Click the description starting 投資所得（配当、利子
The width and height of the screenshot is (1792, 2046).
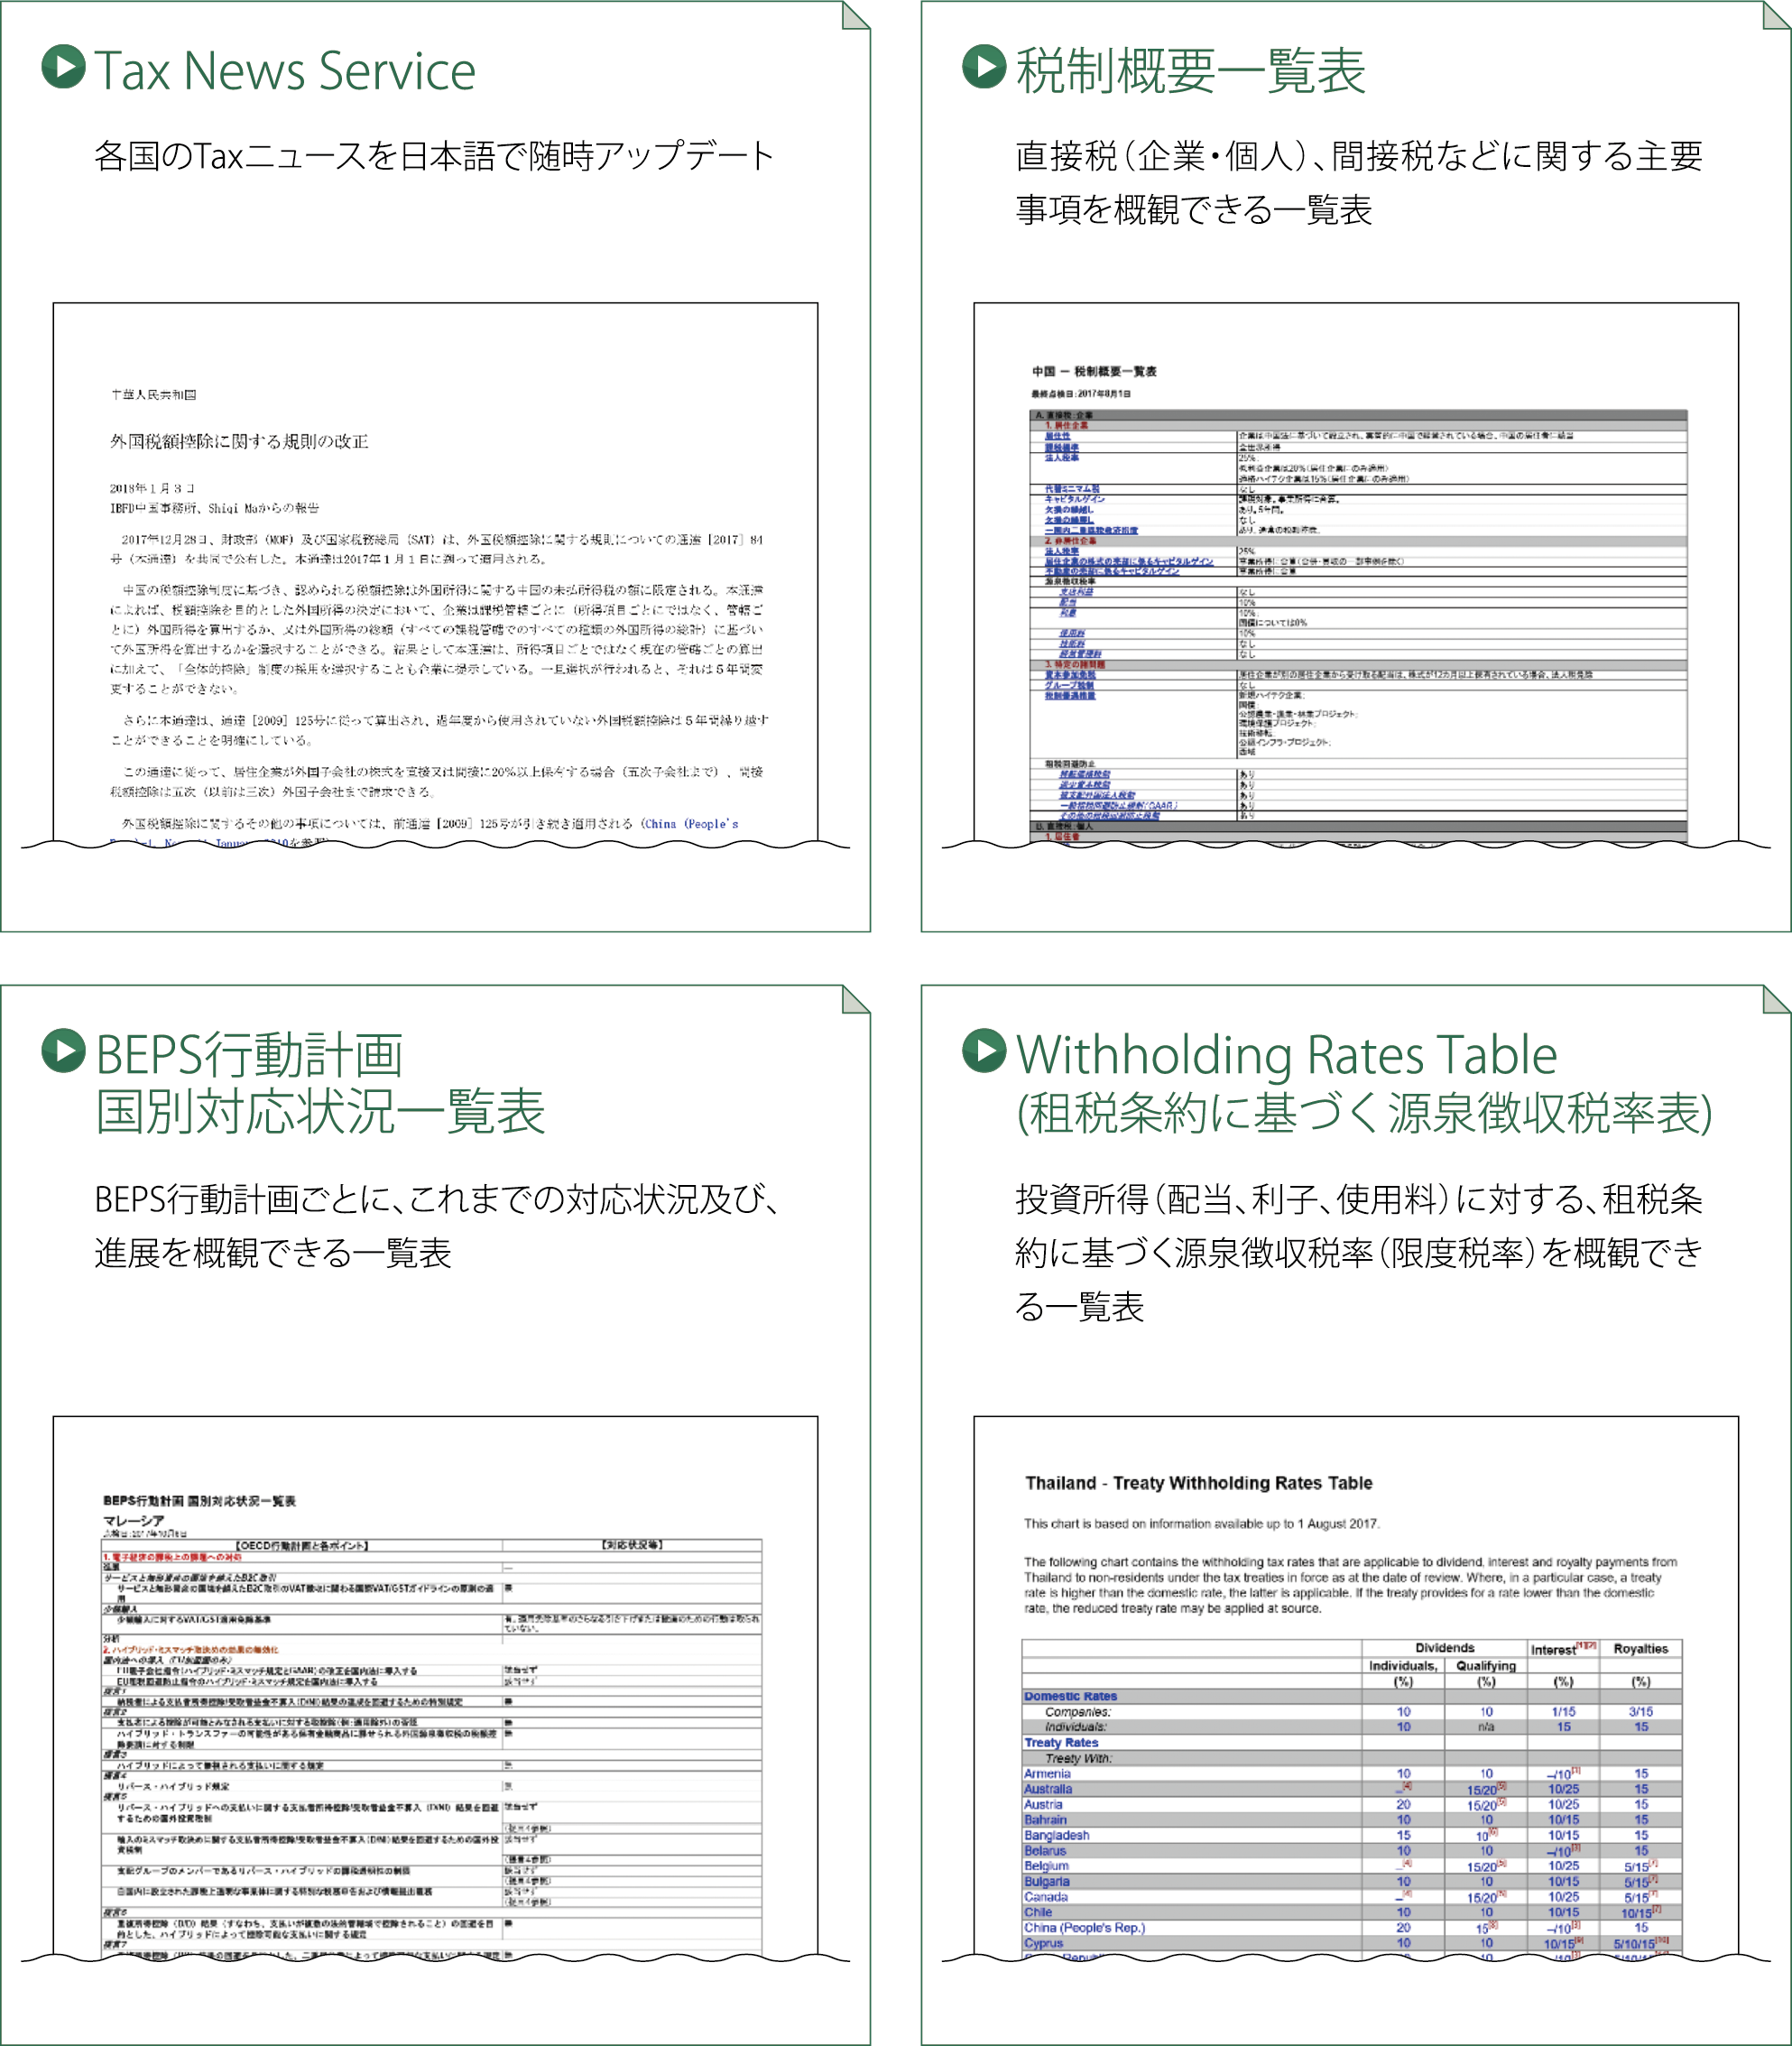coord(1359,1252)
